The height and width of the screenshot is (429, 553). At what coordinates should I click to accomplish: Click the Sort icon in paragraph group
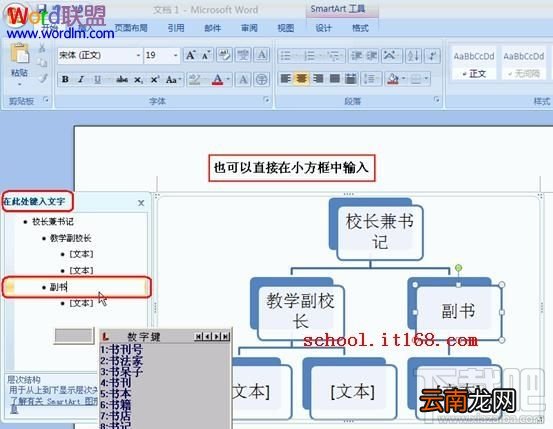(x=413, y=56)
